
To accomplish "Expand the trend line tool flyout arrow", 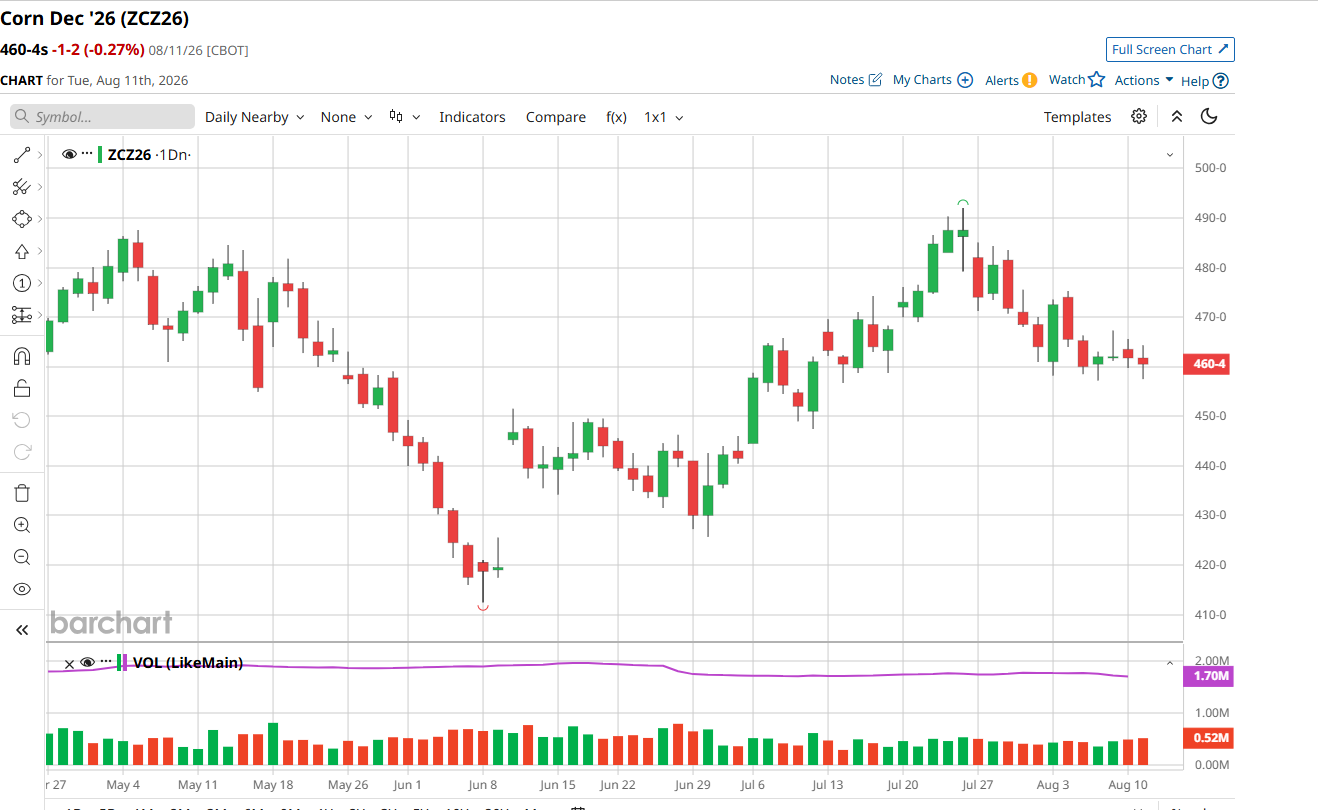I will click(40, 155).
